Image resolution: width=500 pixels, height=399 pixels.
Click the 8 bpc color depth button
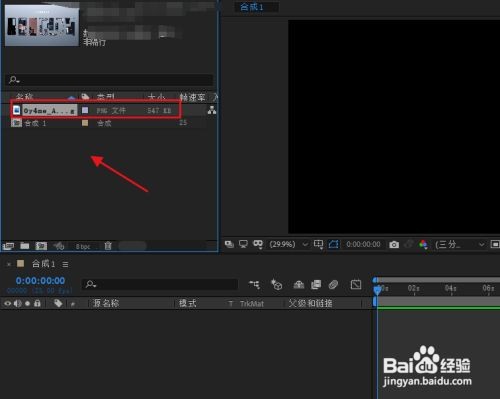point(83,247)
